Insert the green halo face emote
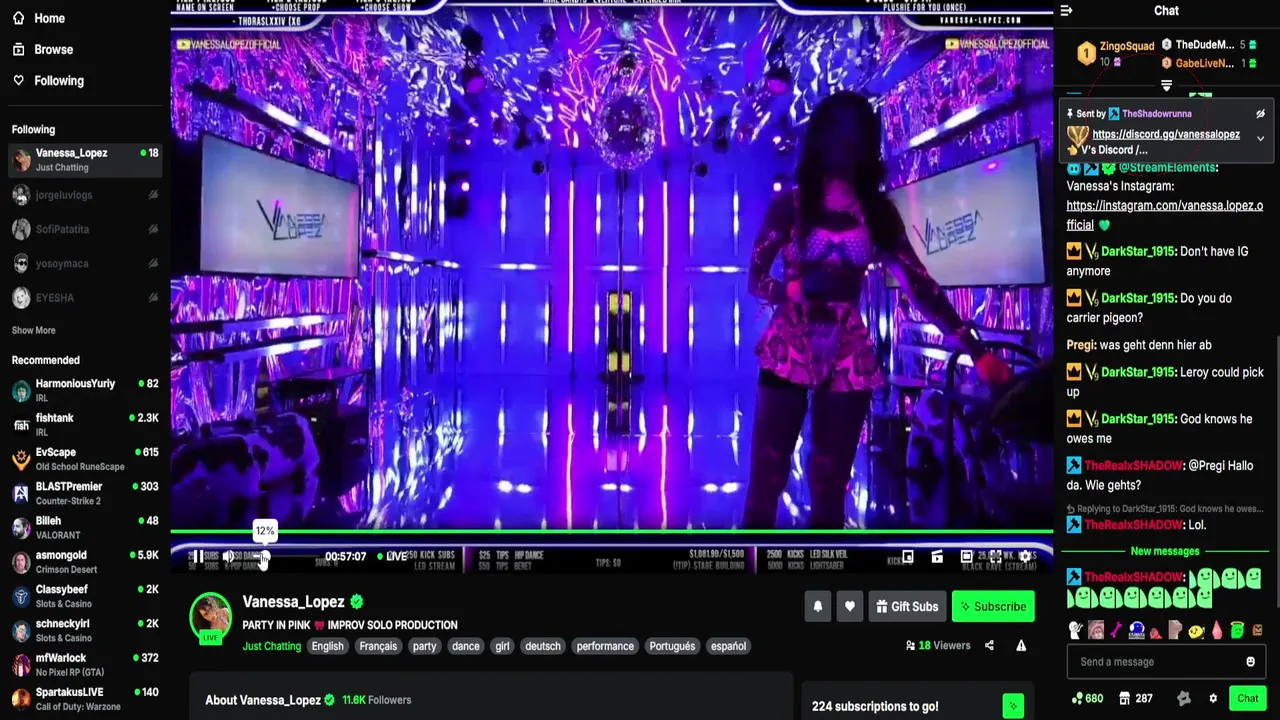The width and height of the screenshot is (1280, 720). tap(1237, 630)
